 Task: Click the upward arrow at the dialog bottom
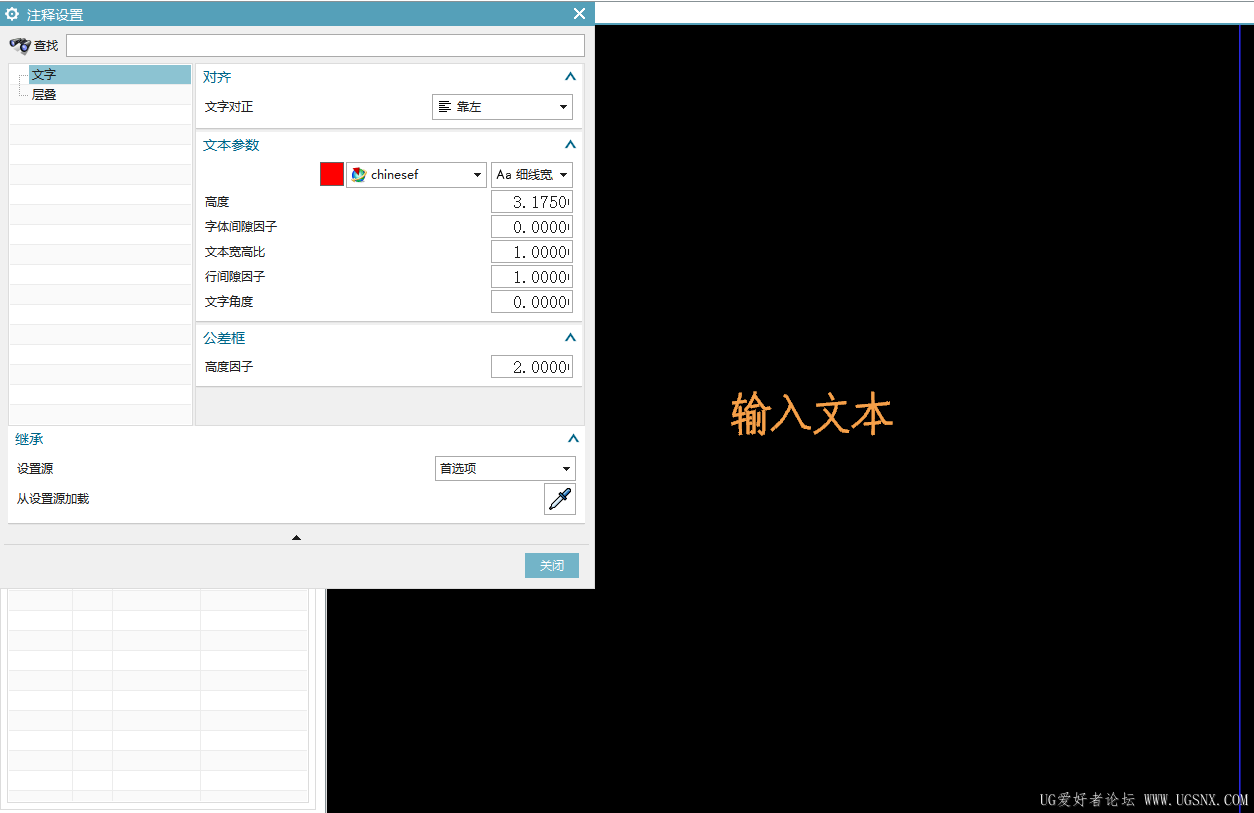(x=296, y=537)
